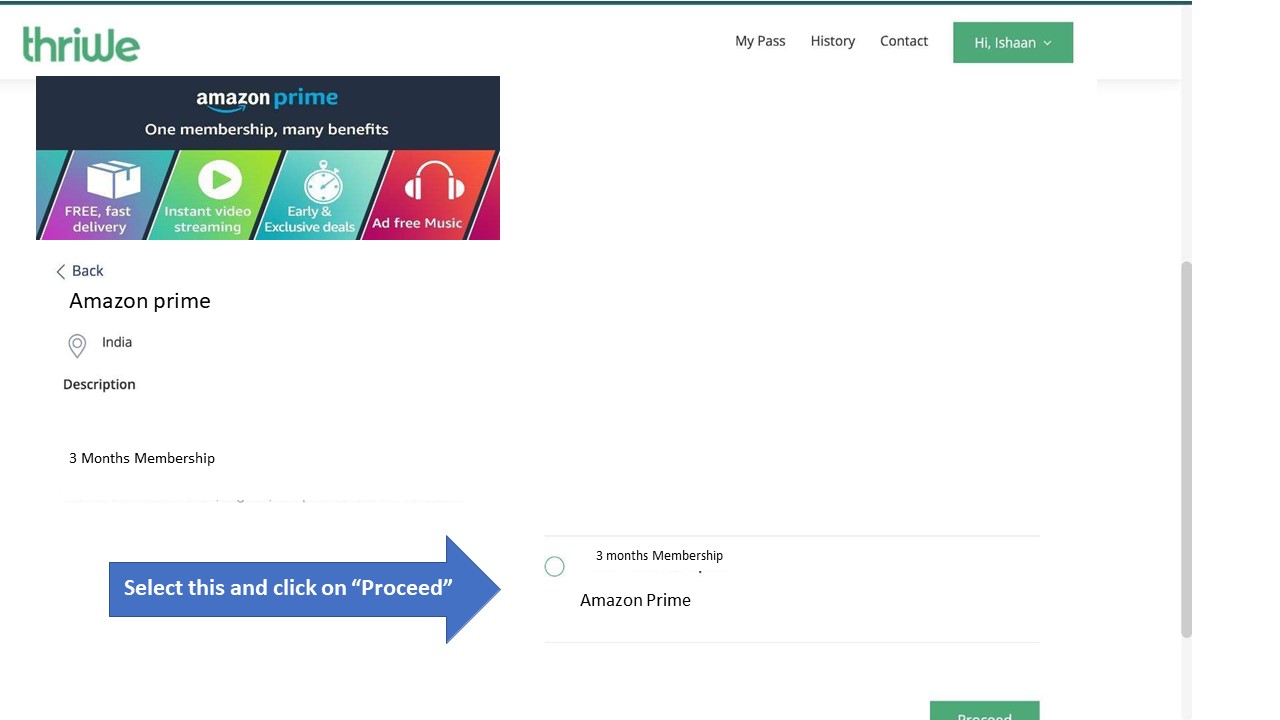
Task: Expand the Hi, Ishaan account dropdown
Action: [1012, 43]
